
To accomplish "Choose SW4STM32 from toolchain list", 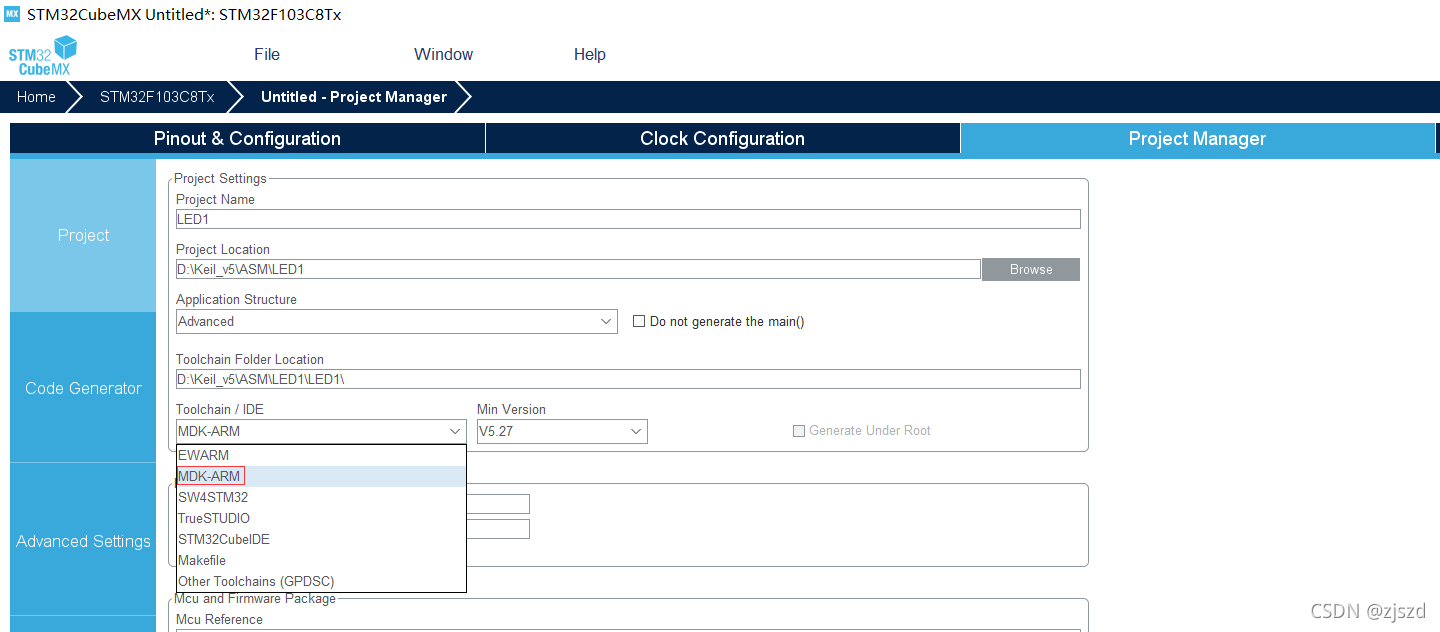I will [x=321, y=497].
